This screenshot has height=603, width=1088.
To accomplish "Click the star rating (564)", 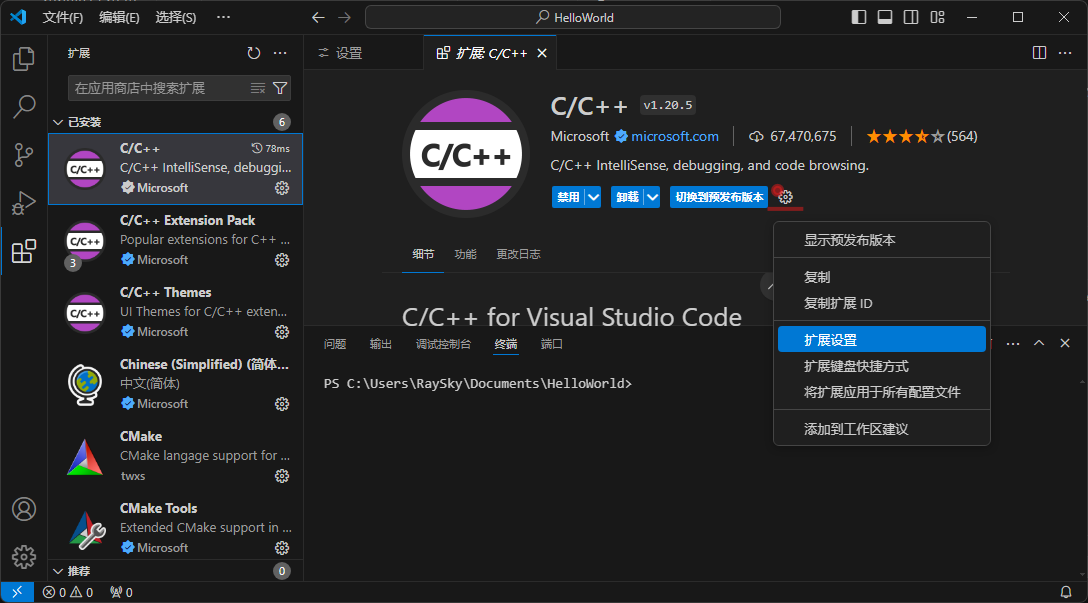I will point(921,137).
